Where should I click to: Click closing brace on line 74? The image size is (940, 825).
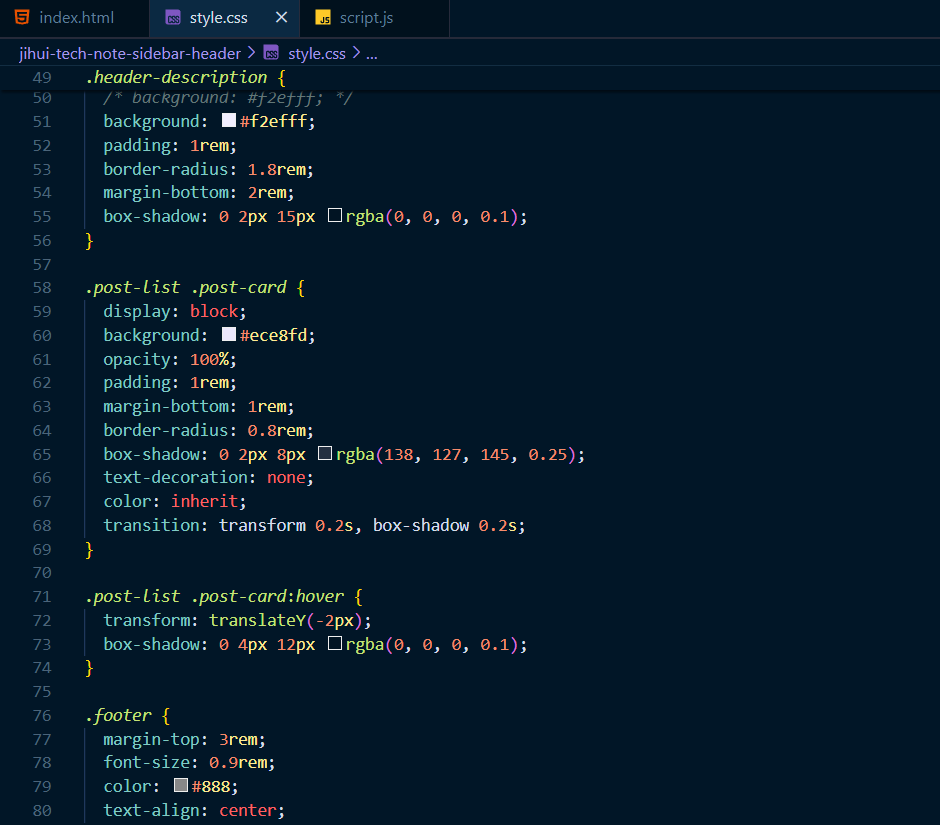[89, 667]
